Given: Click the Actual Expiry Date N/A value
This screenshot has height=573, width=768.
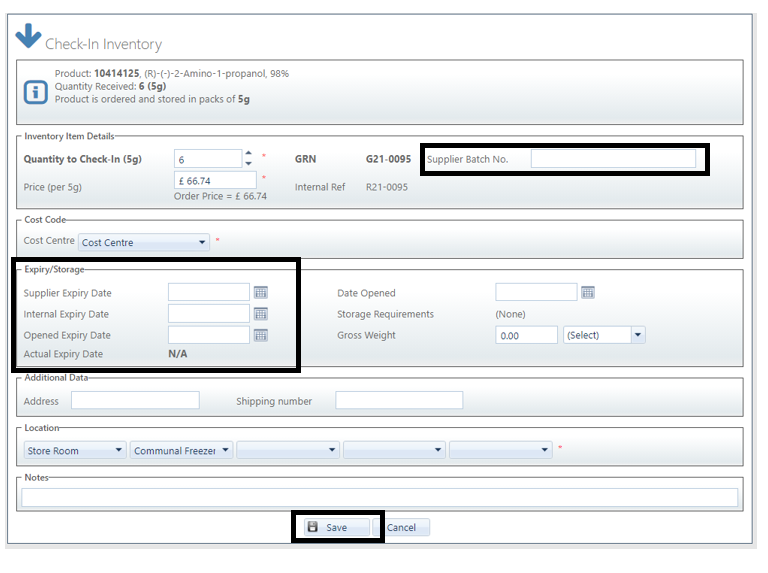Looking at the screenshot, I should coord(178,354).
